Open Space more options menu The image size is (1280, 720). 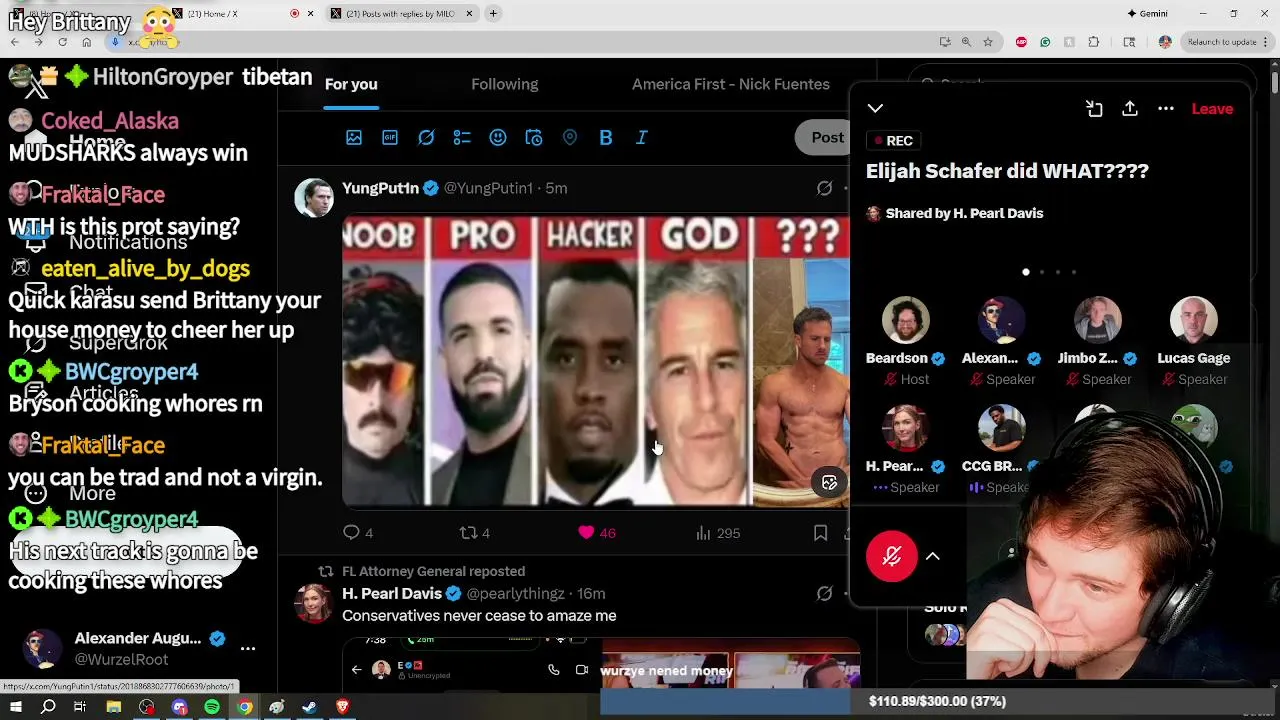(x=1166, y=108)
